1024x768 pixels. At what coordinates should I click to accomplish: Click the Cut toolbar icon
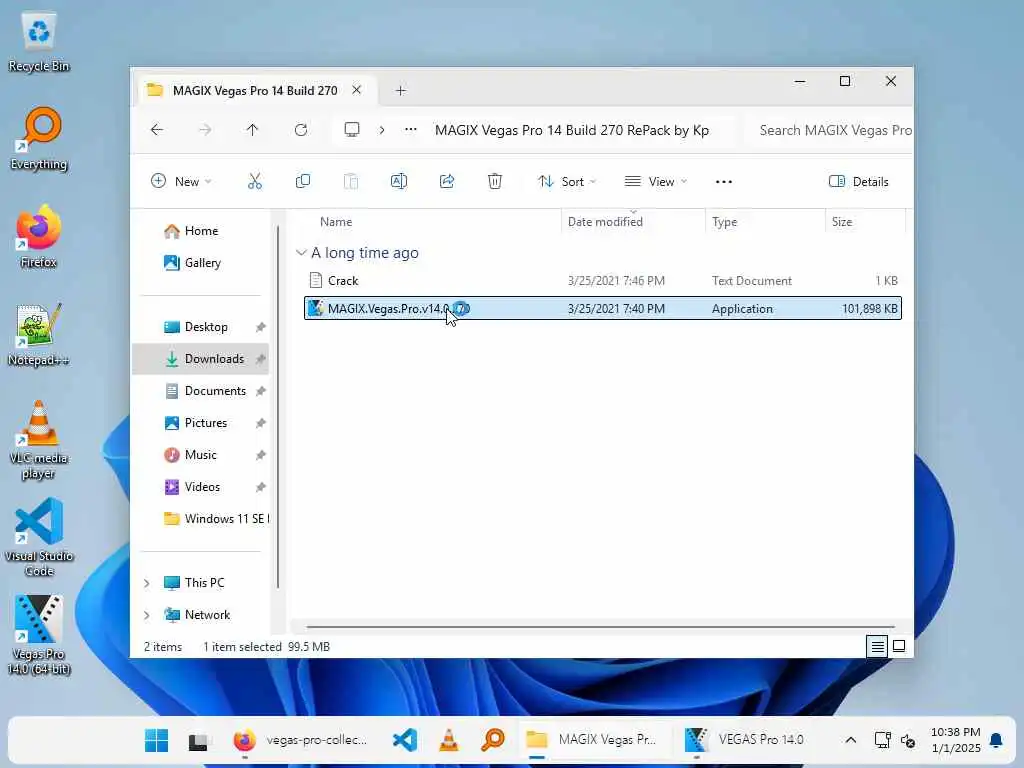coord(255,182)
